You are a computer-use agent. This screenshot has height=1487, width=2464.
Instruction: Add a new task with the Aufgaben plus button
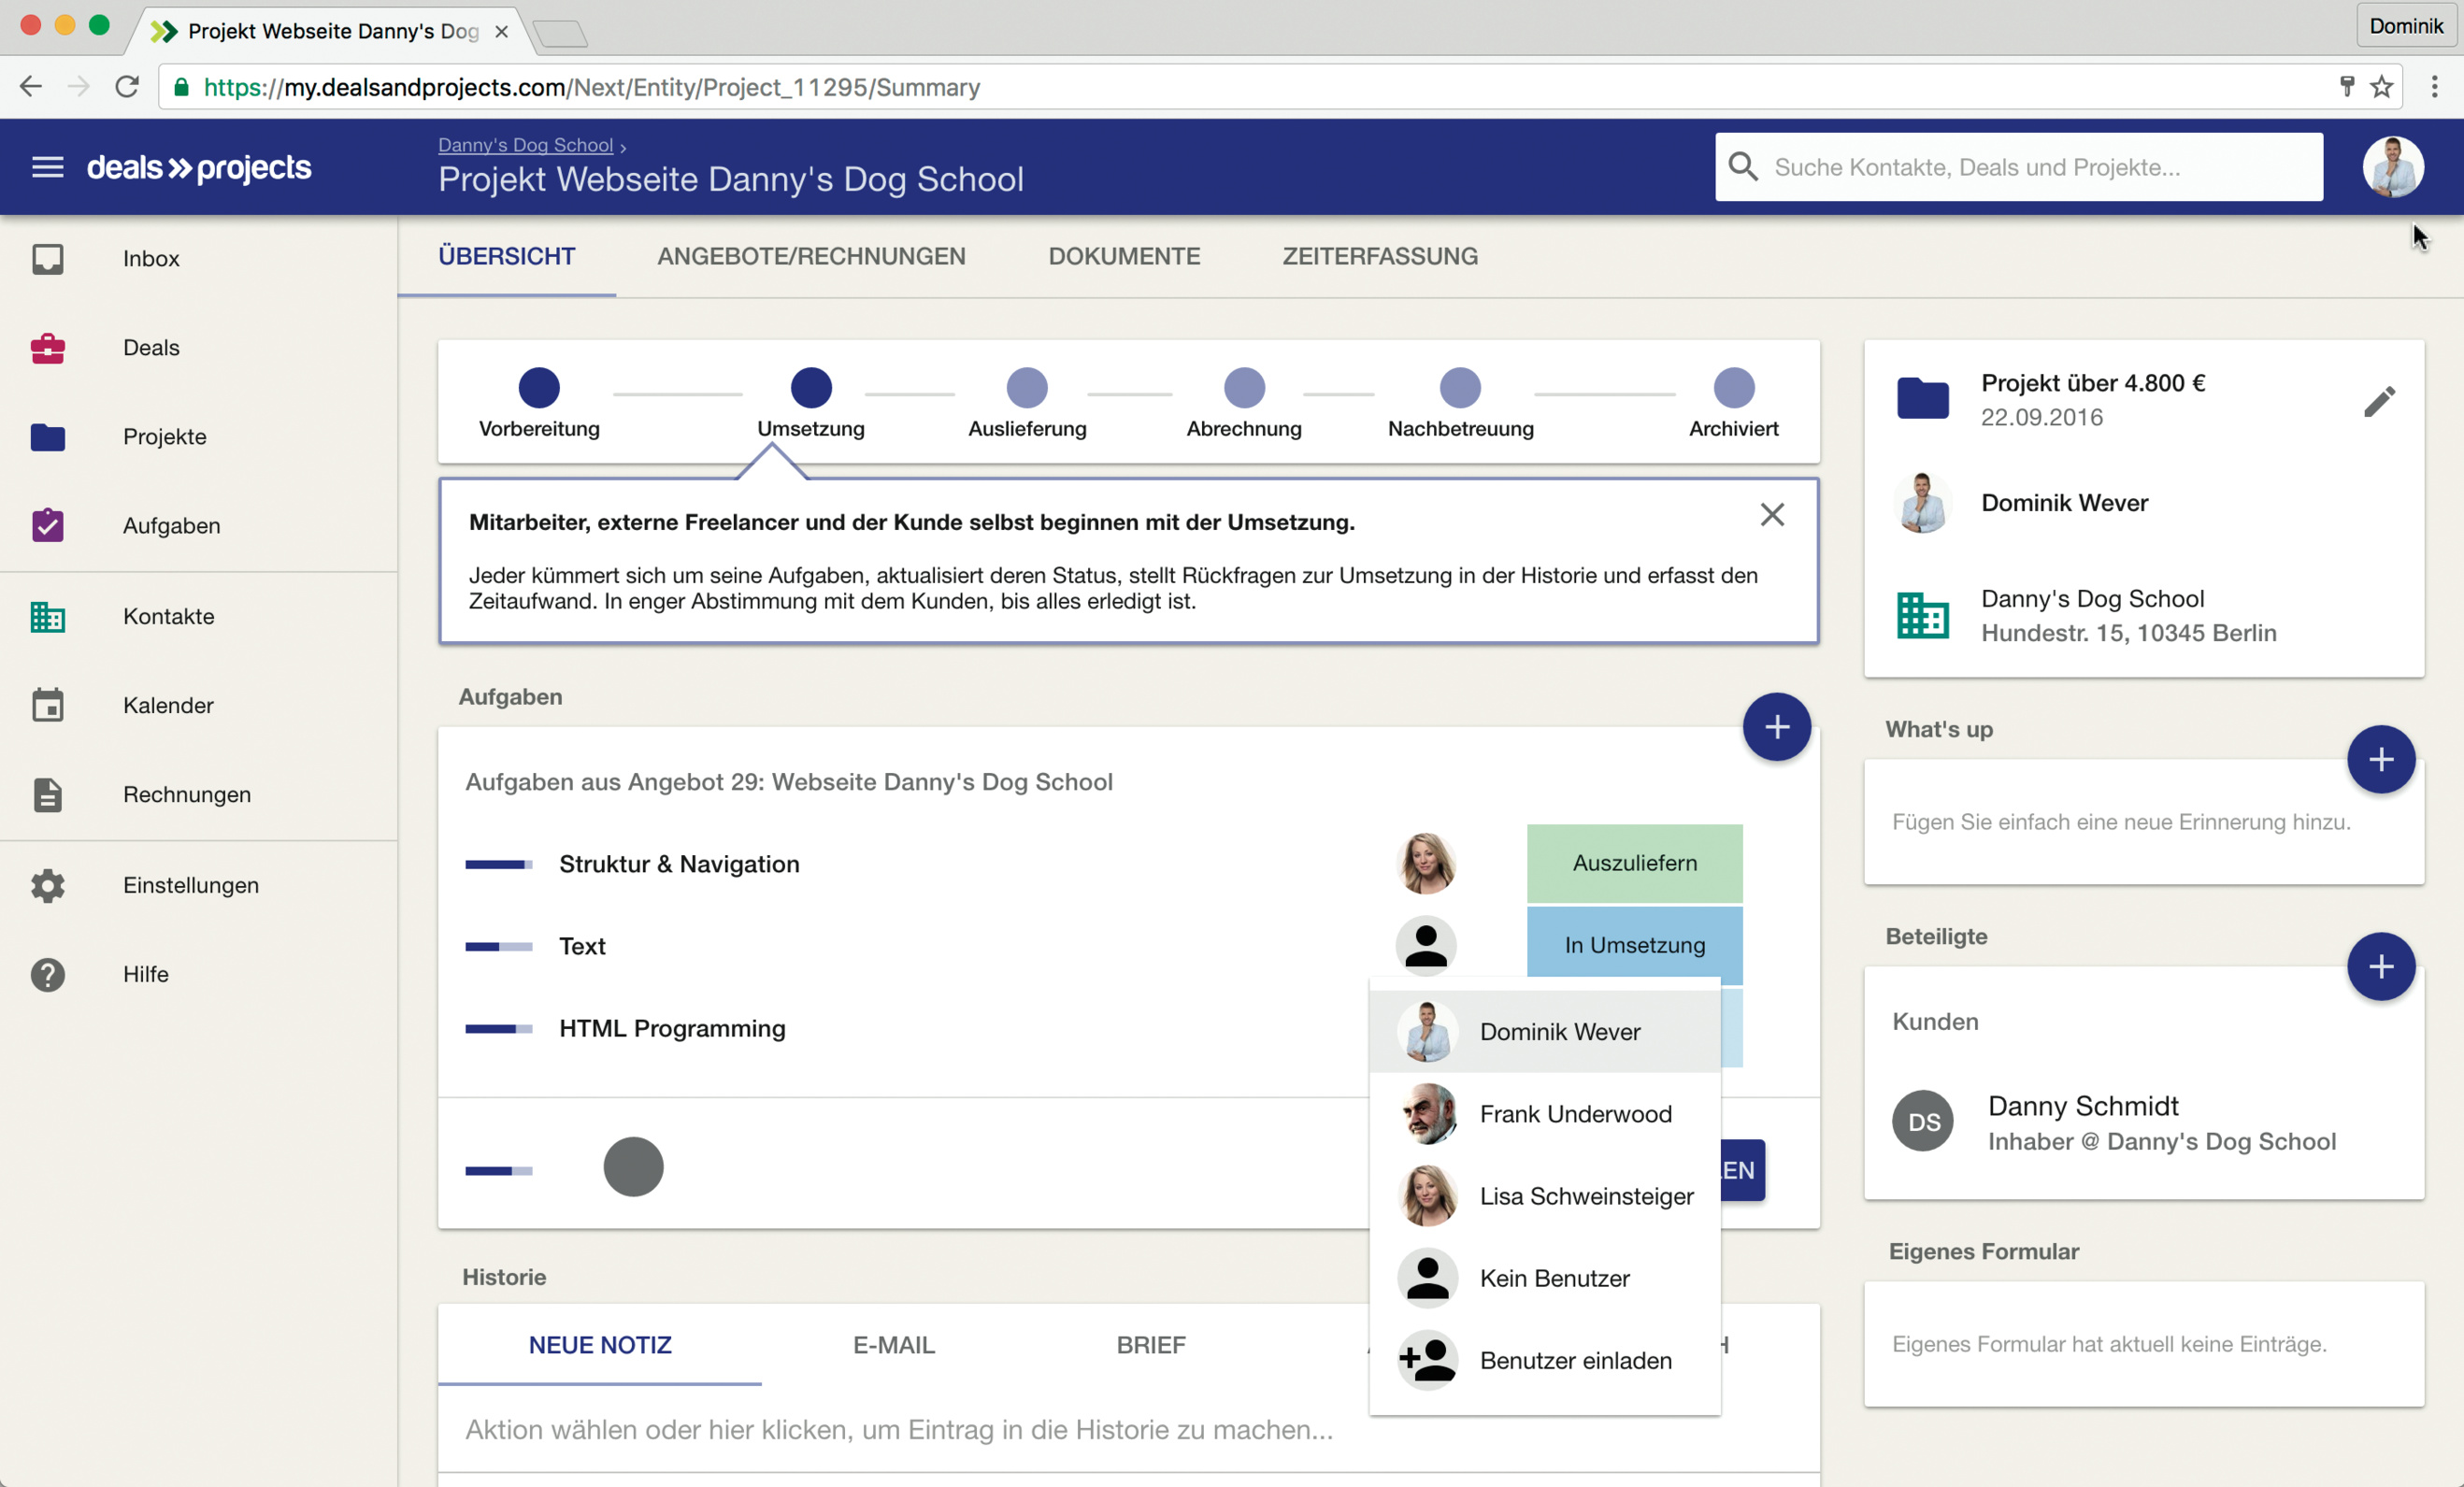click(1776, 727)
